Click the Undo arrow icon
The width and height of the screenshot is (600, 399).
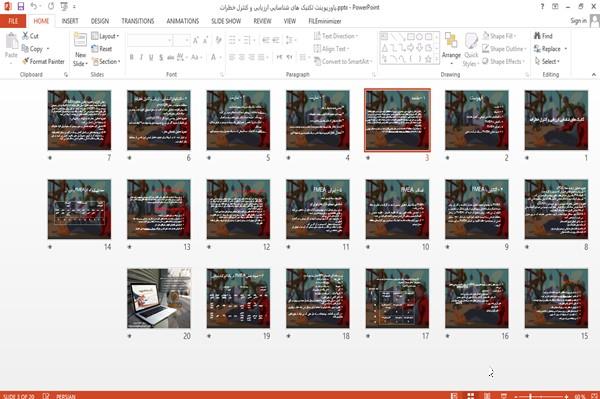pos(34,6)
